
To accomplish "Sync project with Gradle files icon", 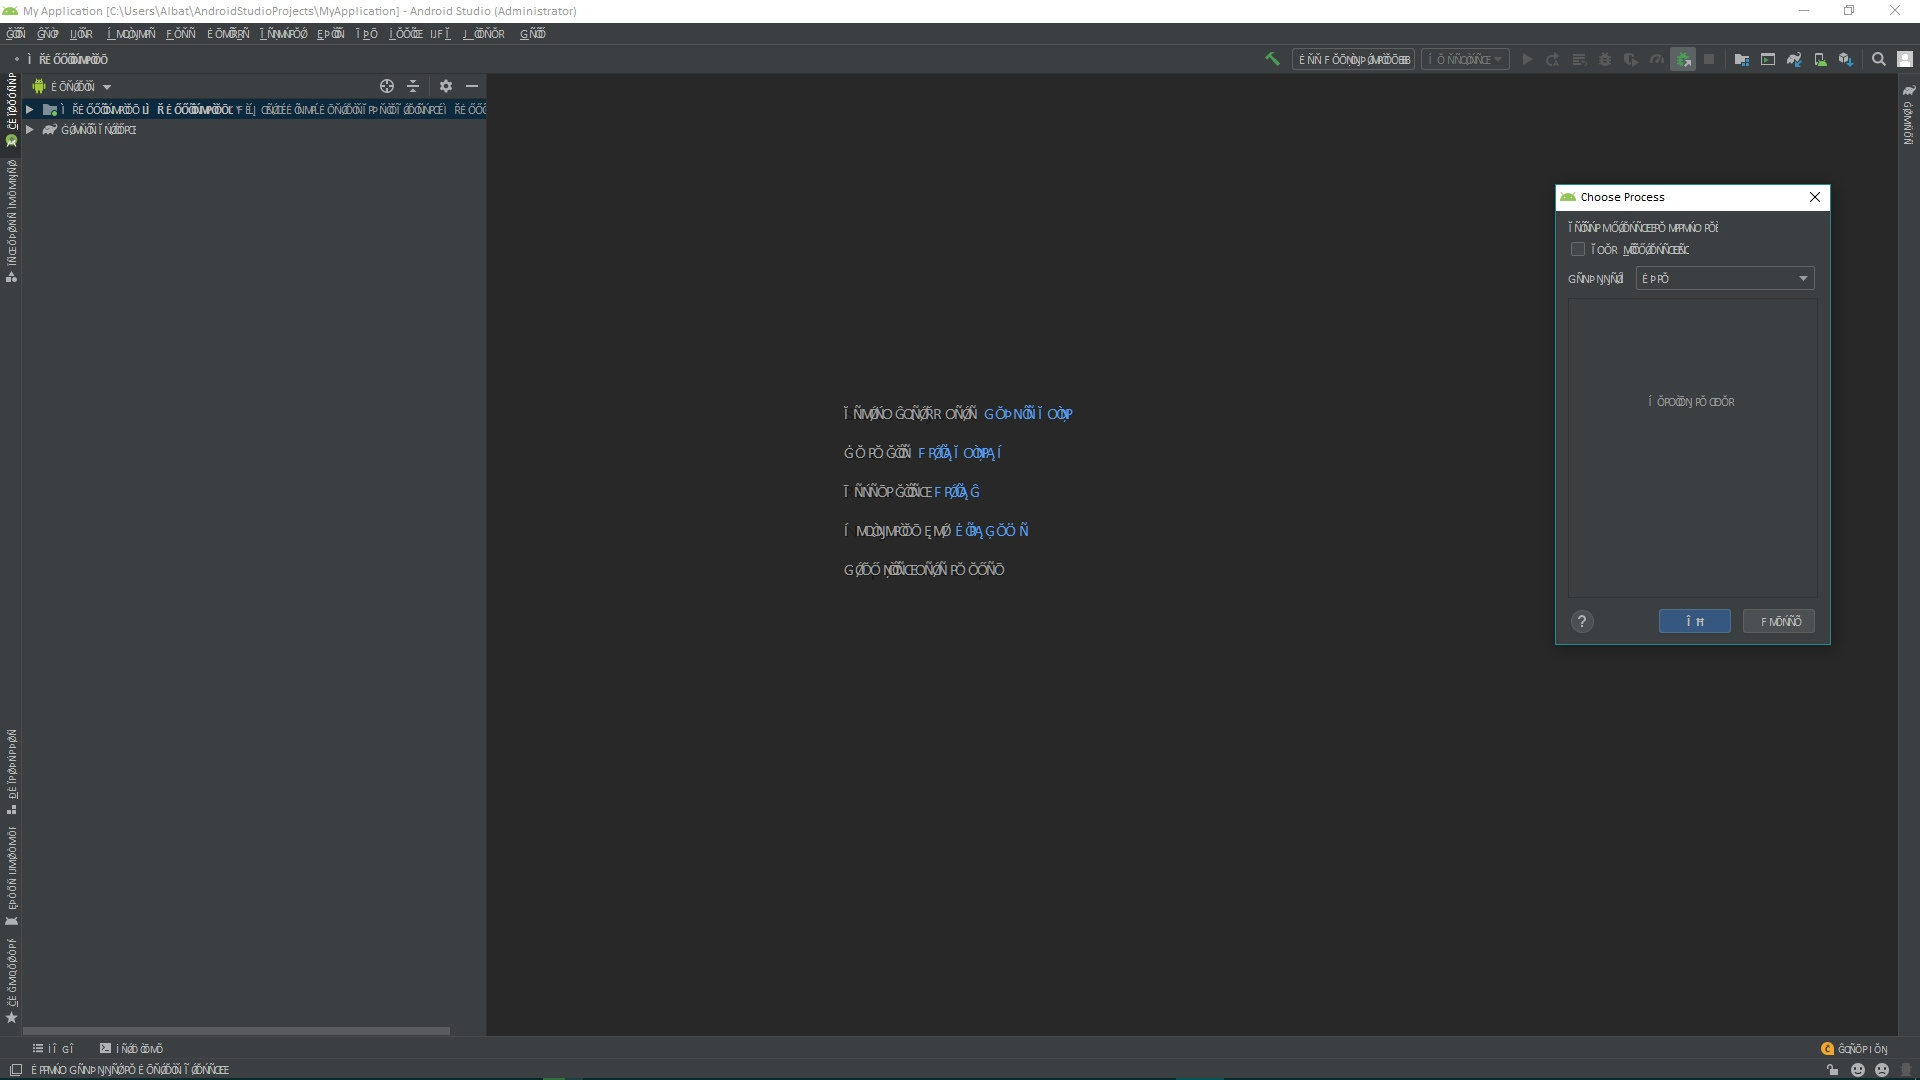I will point(1794,60).
